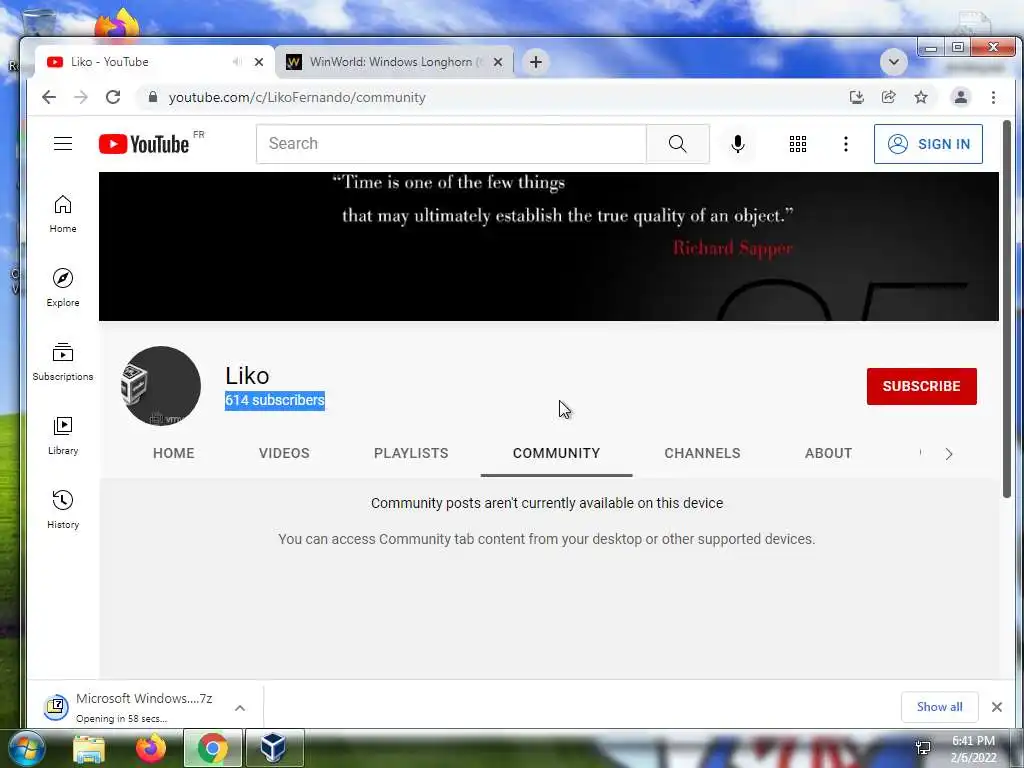Open the channel HOME tab
Screen dimensions: 1024x768
tap(174, 453)
